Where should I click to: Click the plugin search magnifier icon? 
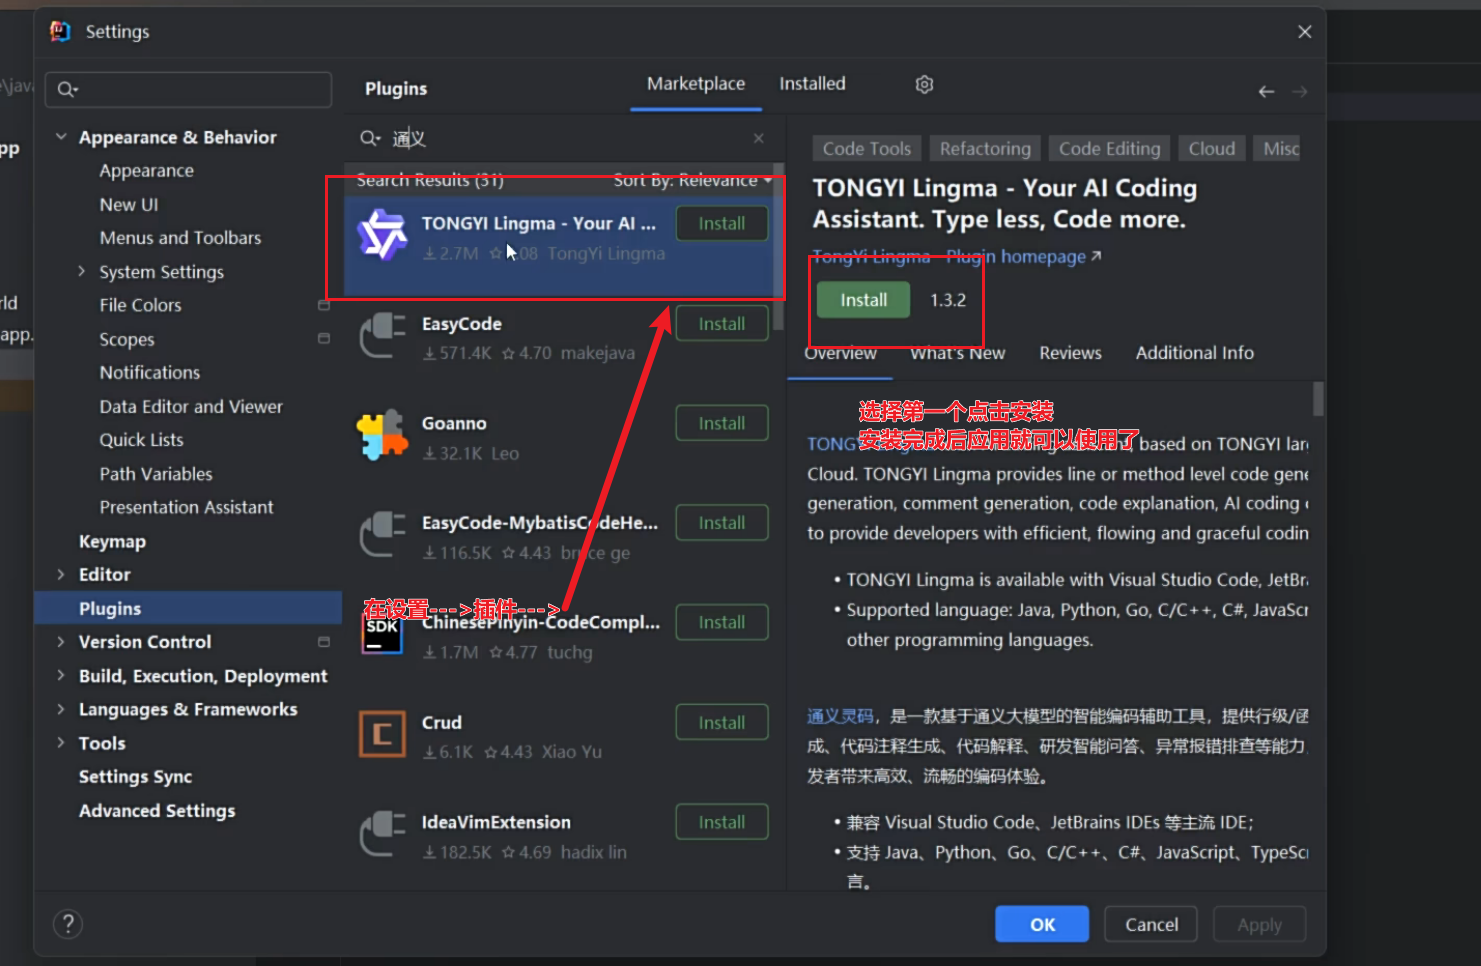coord(369,138)
